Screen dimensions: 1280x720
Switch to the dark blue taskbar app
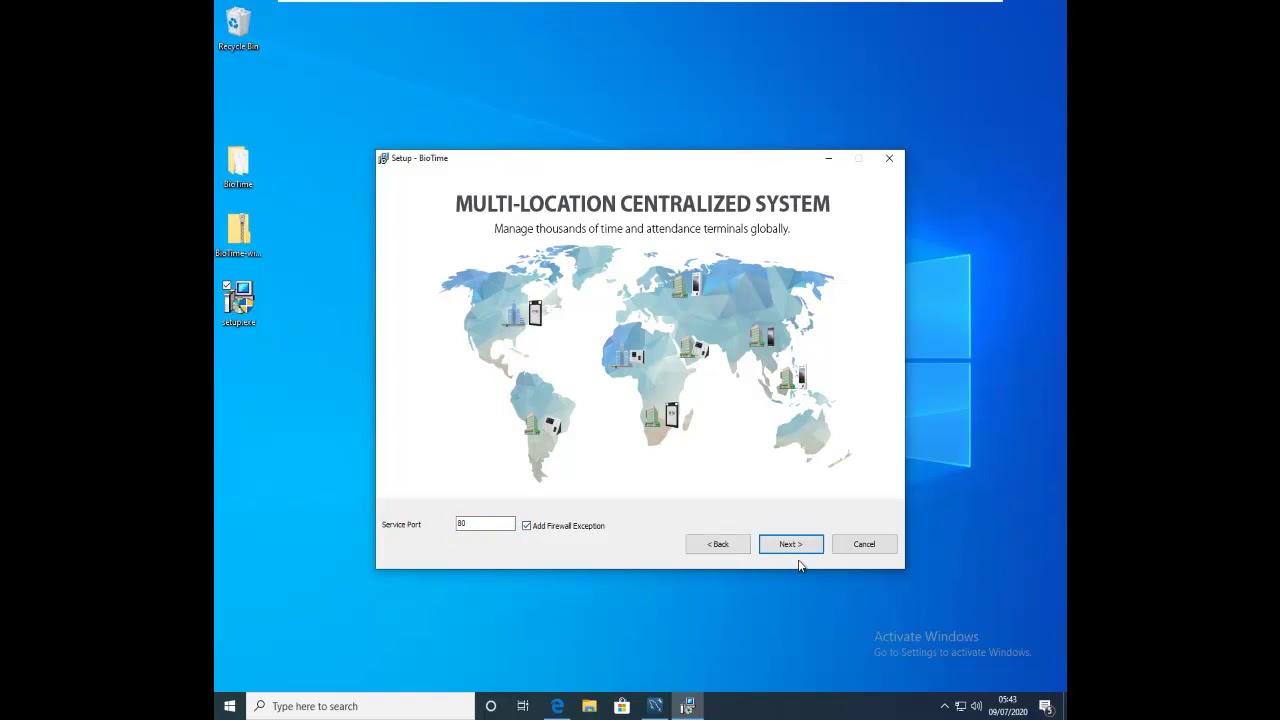[655, 706]
